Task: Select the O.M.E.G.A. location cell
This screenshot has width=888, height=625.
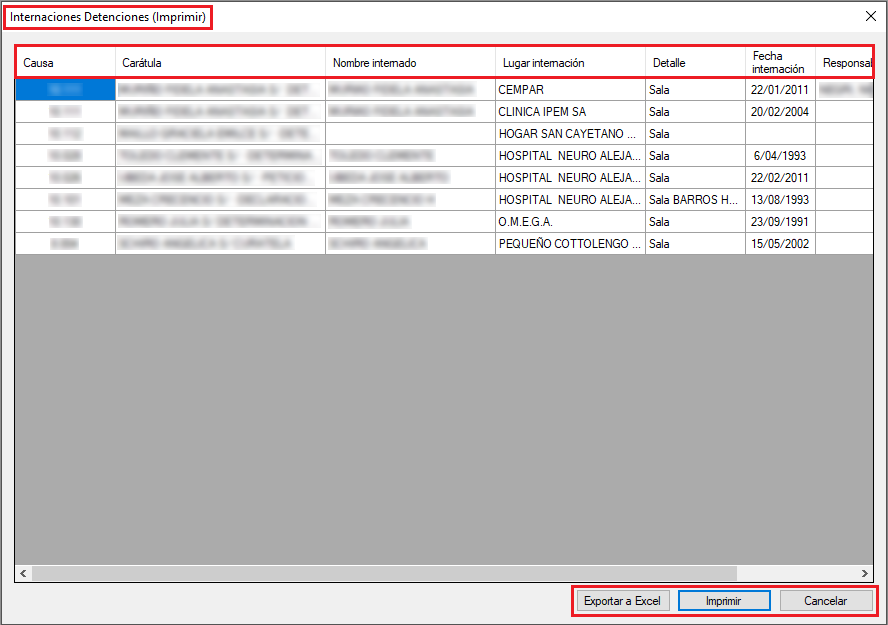Action: click(570, 222)
